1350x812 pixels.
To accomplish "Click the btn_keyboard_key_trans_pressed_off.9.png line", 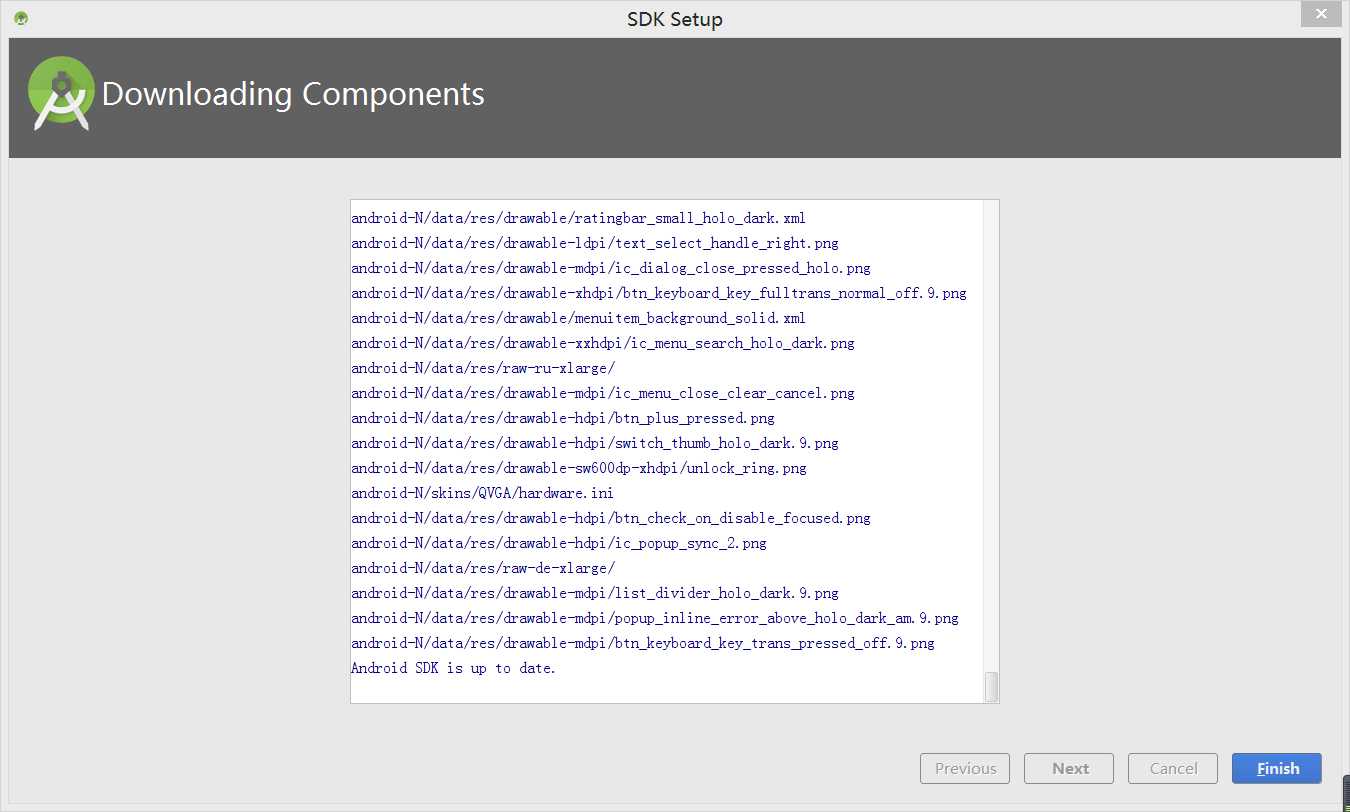I will [x=643, y=643].
